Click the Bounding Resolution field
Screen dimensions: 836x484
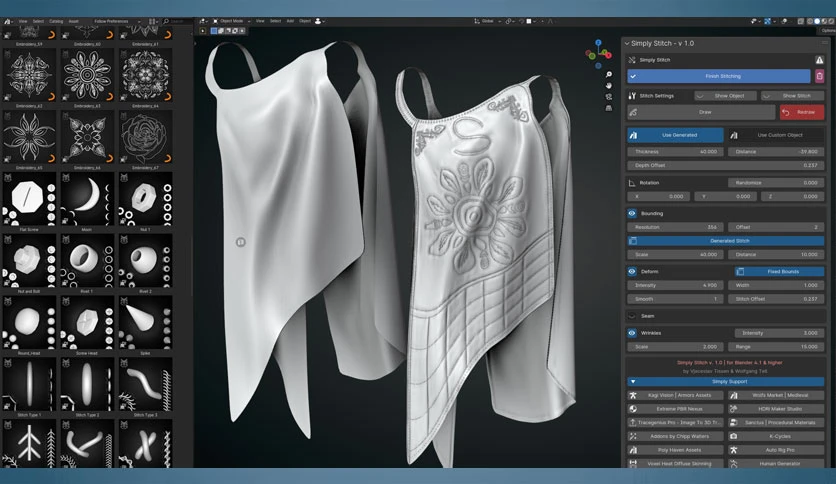tap(676, 227)
